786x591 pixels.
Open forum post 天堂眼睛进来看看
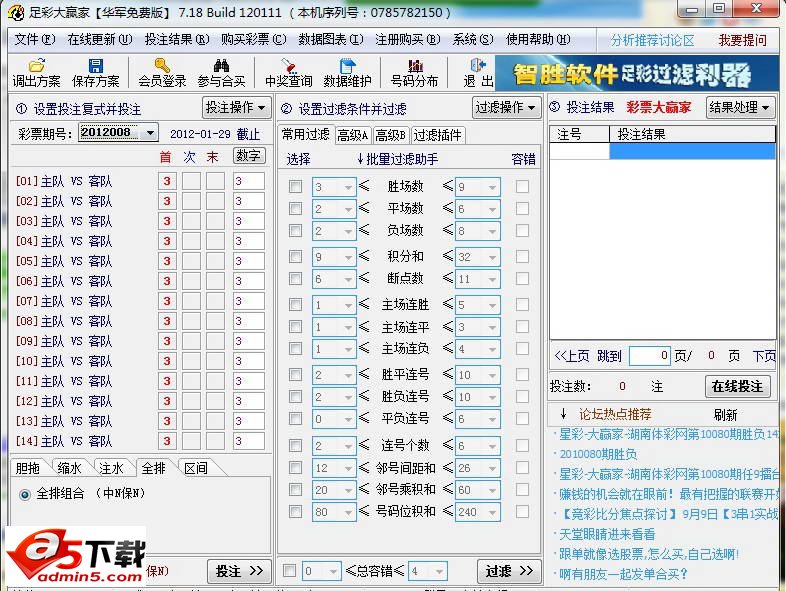(607, 534)
